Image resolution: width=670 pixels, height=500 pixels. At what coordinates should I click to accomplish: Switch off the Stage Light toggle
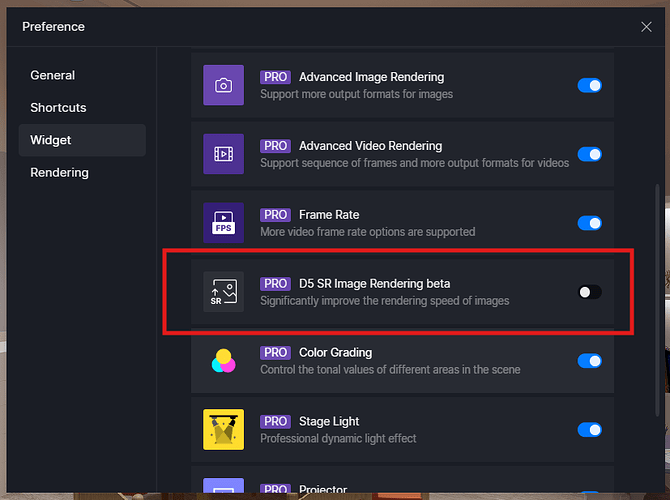(x=589, y=430)
